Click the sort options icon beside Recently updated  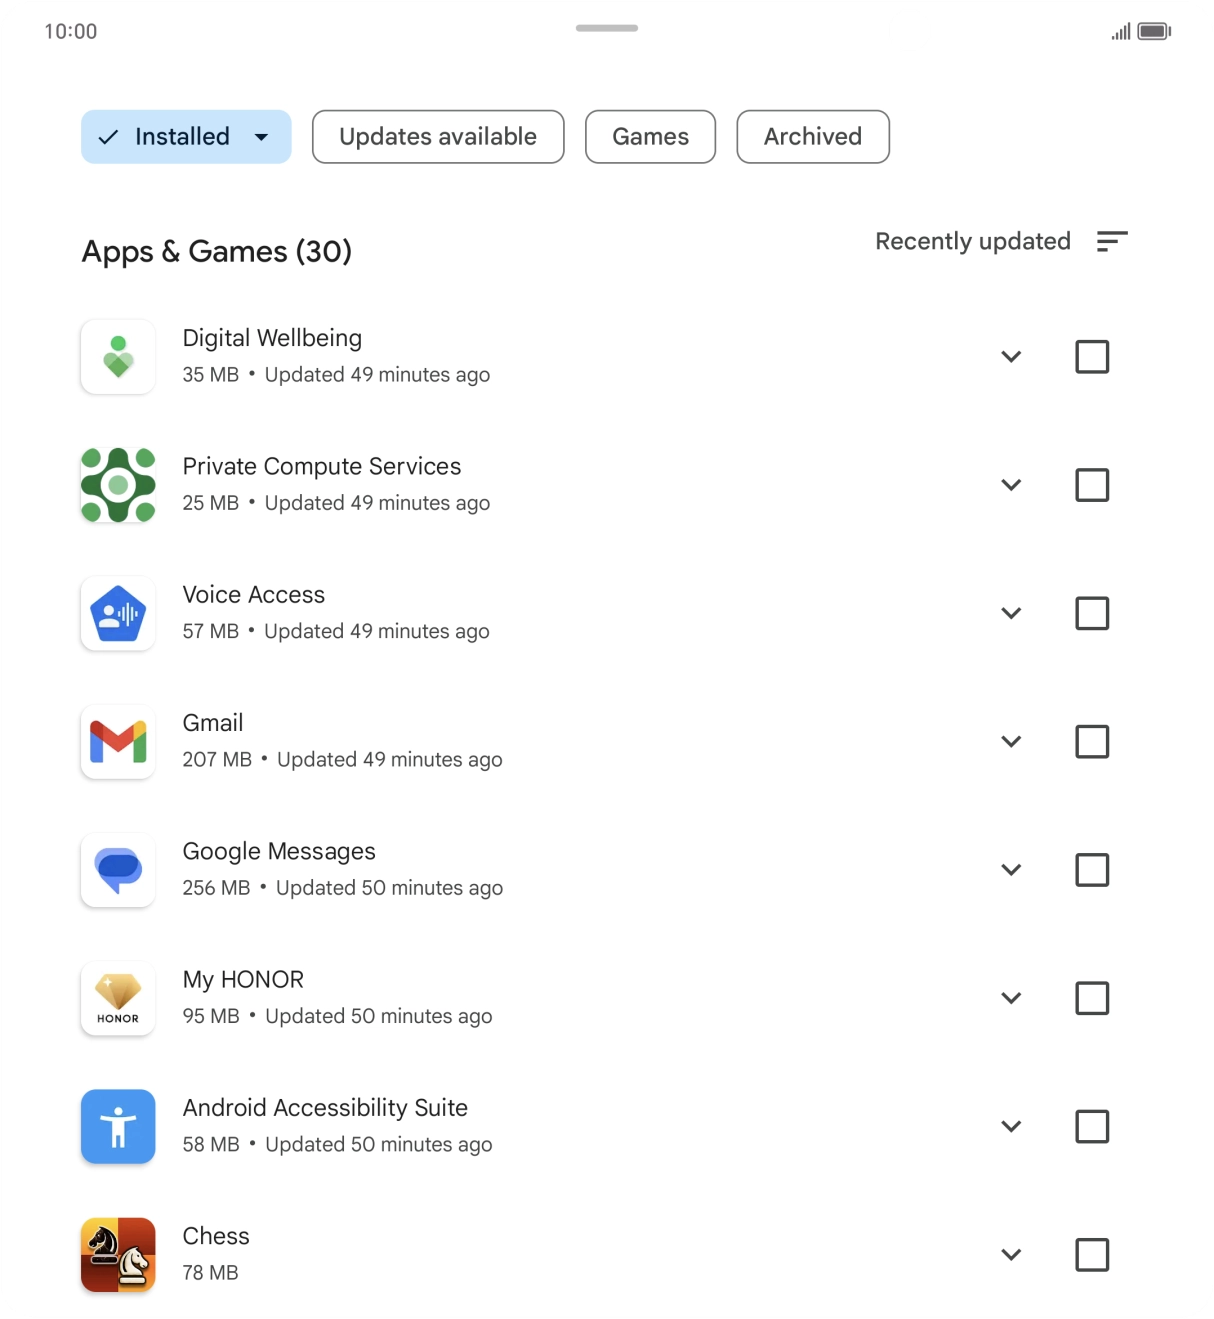pos(1112,241)
